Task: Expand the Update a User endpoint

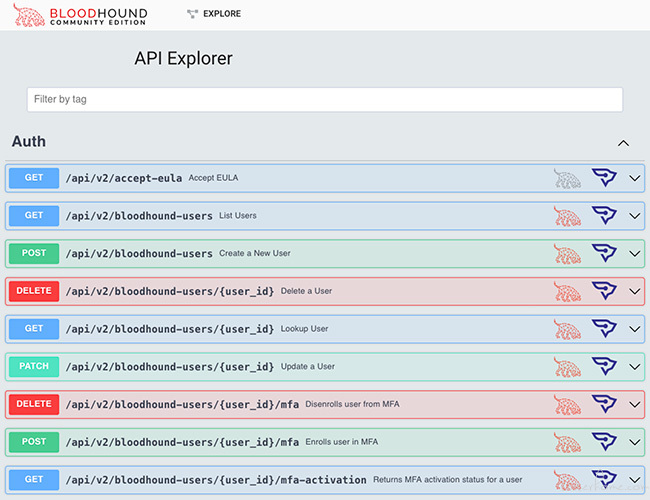Action: (x=635, y=367)
